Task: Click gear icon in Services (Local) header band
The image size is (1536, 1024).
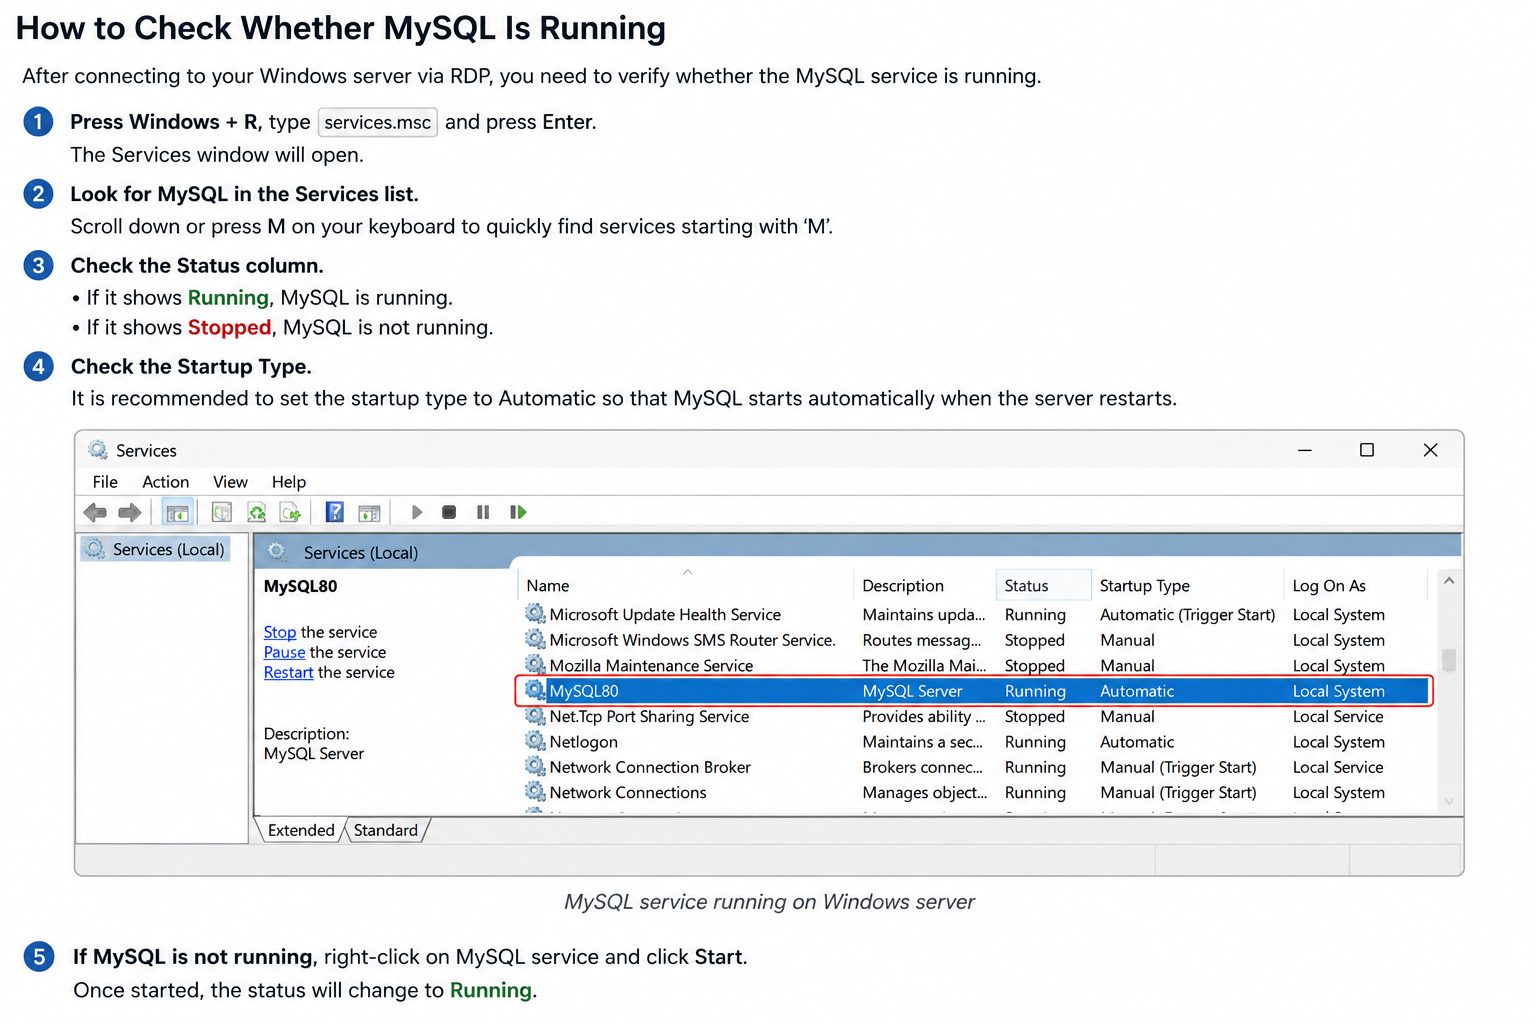Action: tap(277, 552)
